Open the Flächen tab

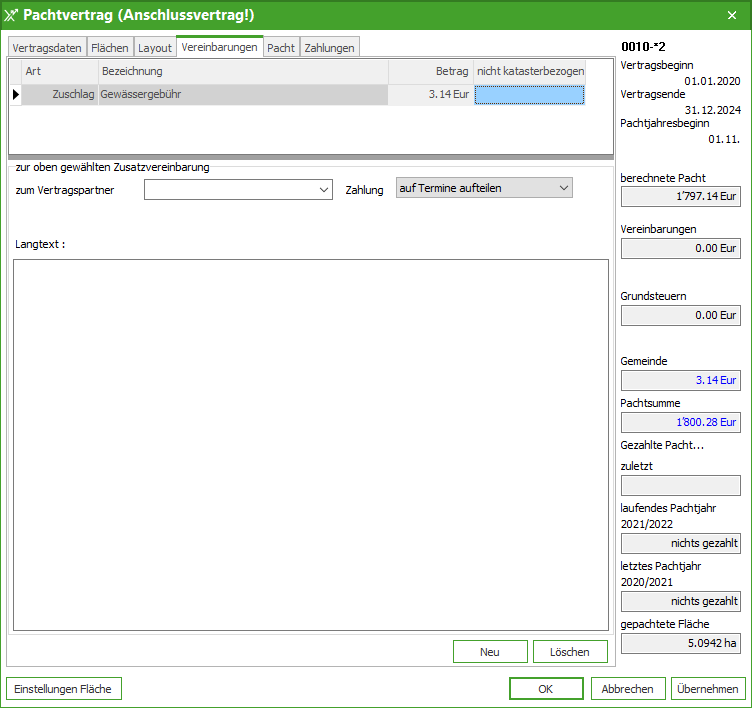110,48
